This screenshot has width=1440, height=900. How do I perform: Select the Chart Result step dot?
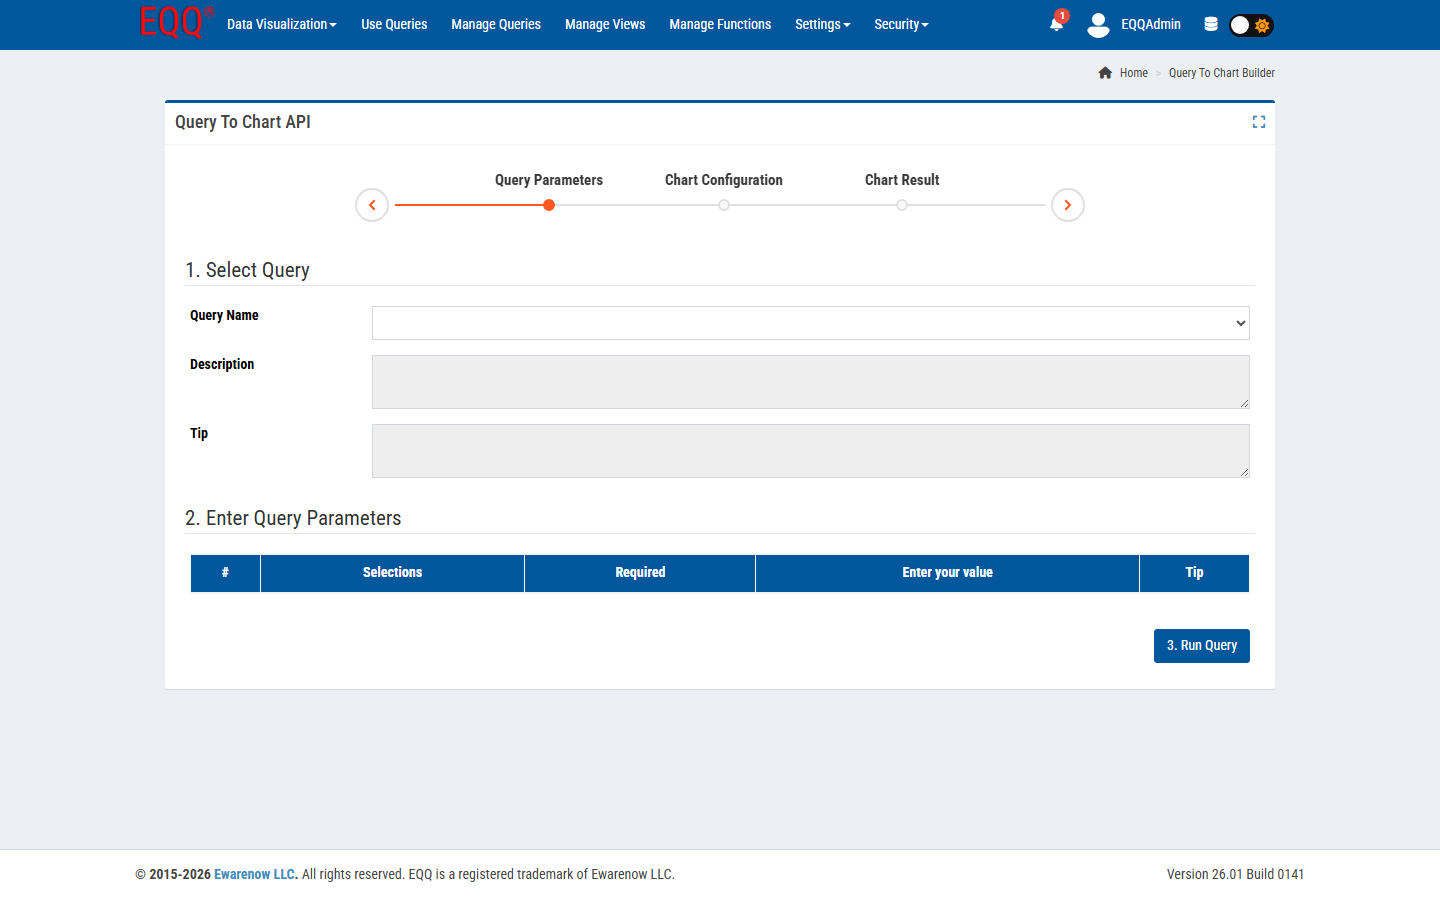click(901, 204)
